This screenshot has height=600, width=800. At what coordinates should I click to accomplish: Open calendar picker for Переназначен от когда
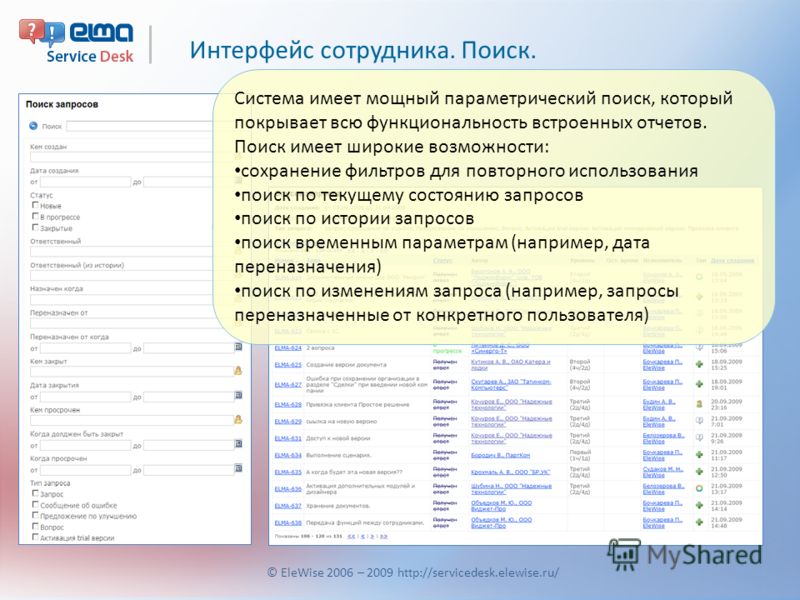pyautogui.click(x=238, y=347)
